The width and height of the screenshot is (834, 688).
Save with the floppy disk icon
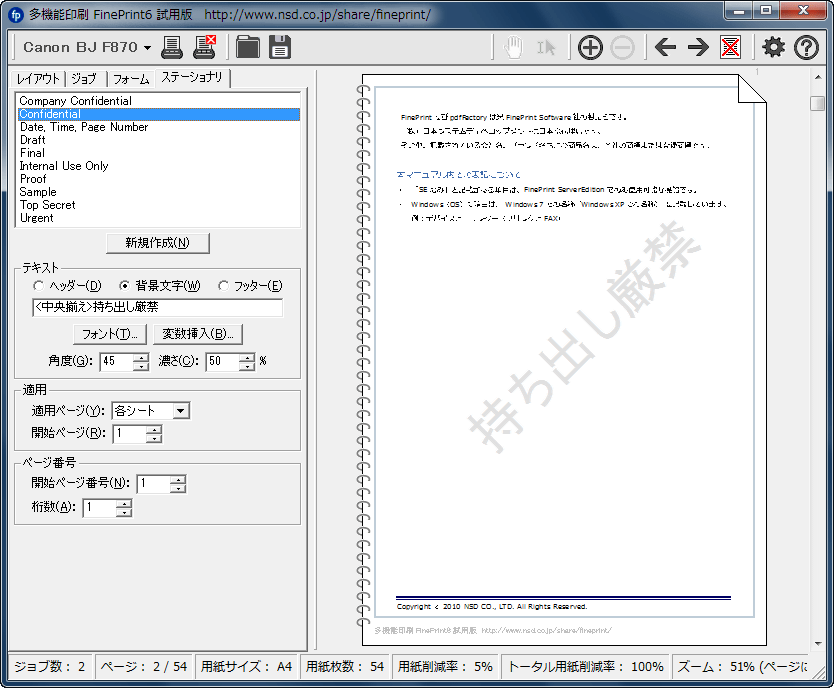click(280, 47)
